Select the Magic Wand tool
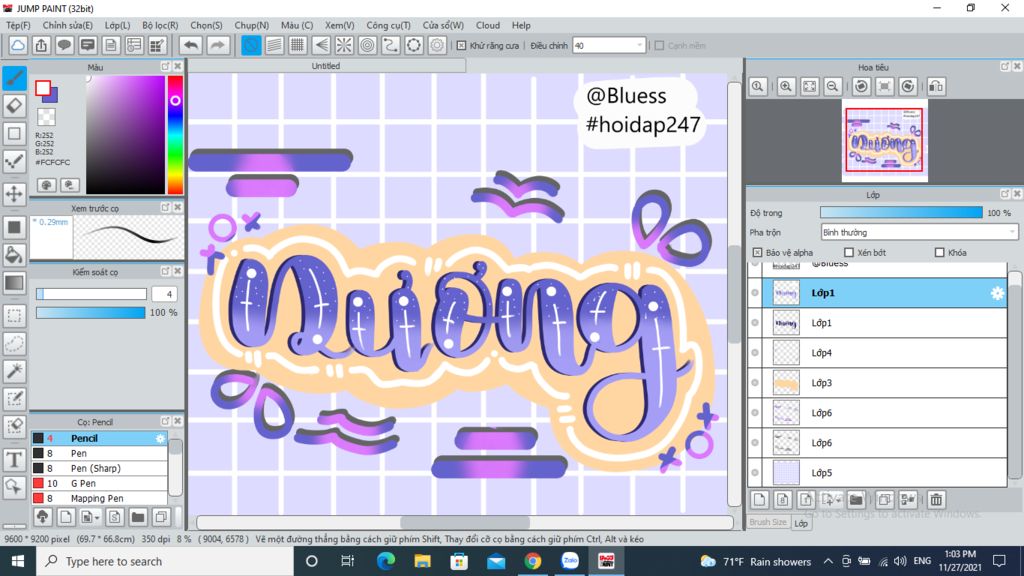This screenshot has width=1024, height=576. [x=14, y=371]
